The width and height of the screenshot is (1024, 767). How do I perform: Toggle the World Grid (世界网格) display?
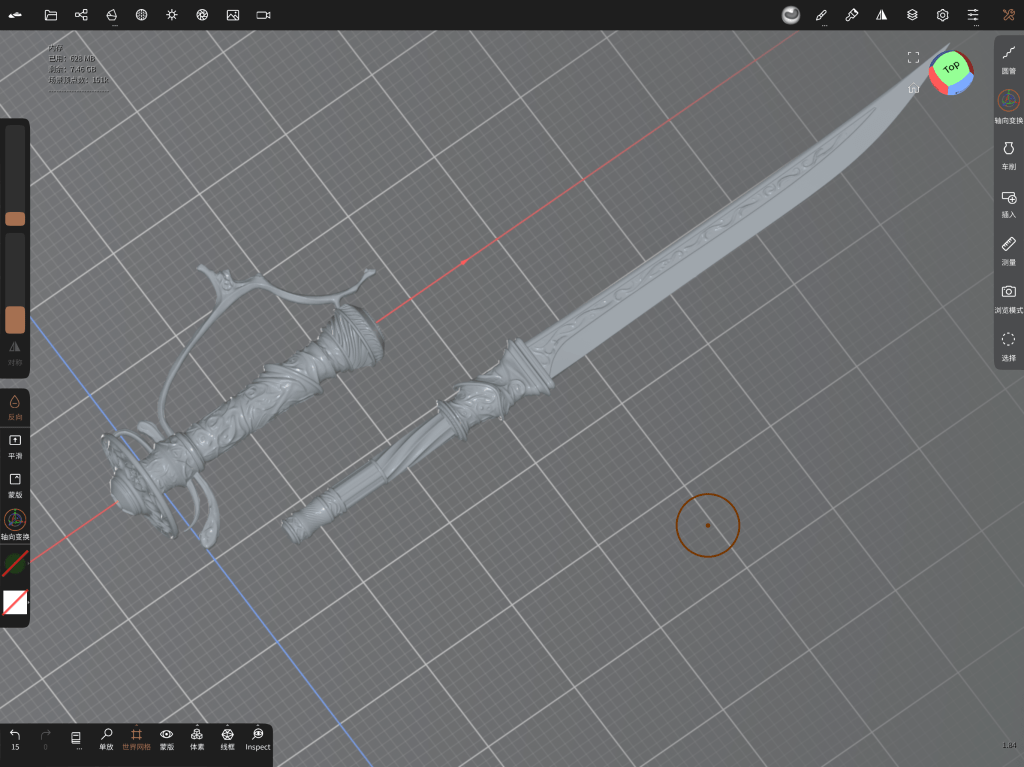[136, 739]
